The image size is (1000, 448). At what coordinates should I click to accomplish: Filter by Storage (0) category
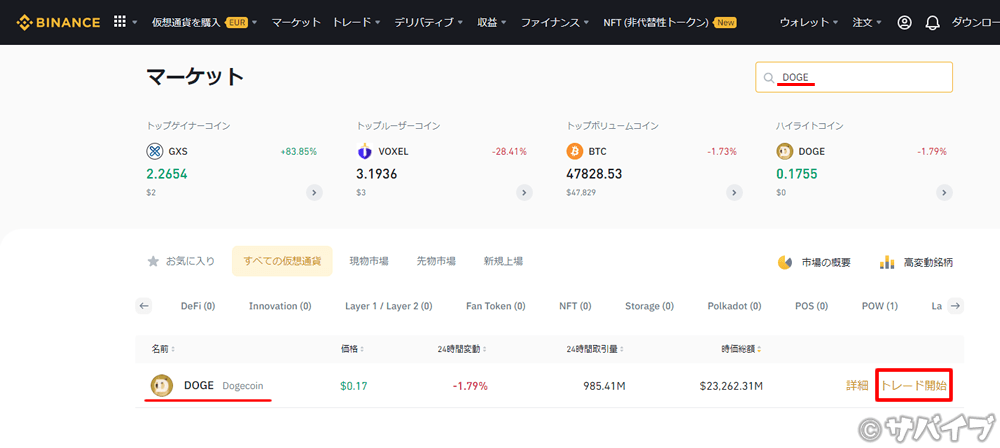[649, 306]
